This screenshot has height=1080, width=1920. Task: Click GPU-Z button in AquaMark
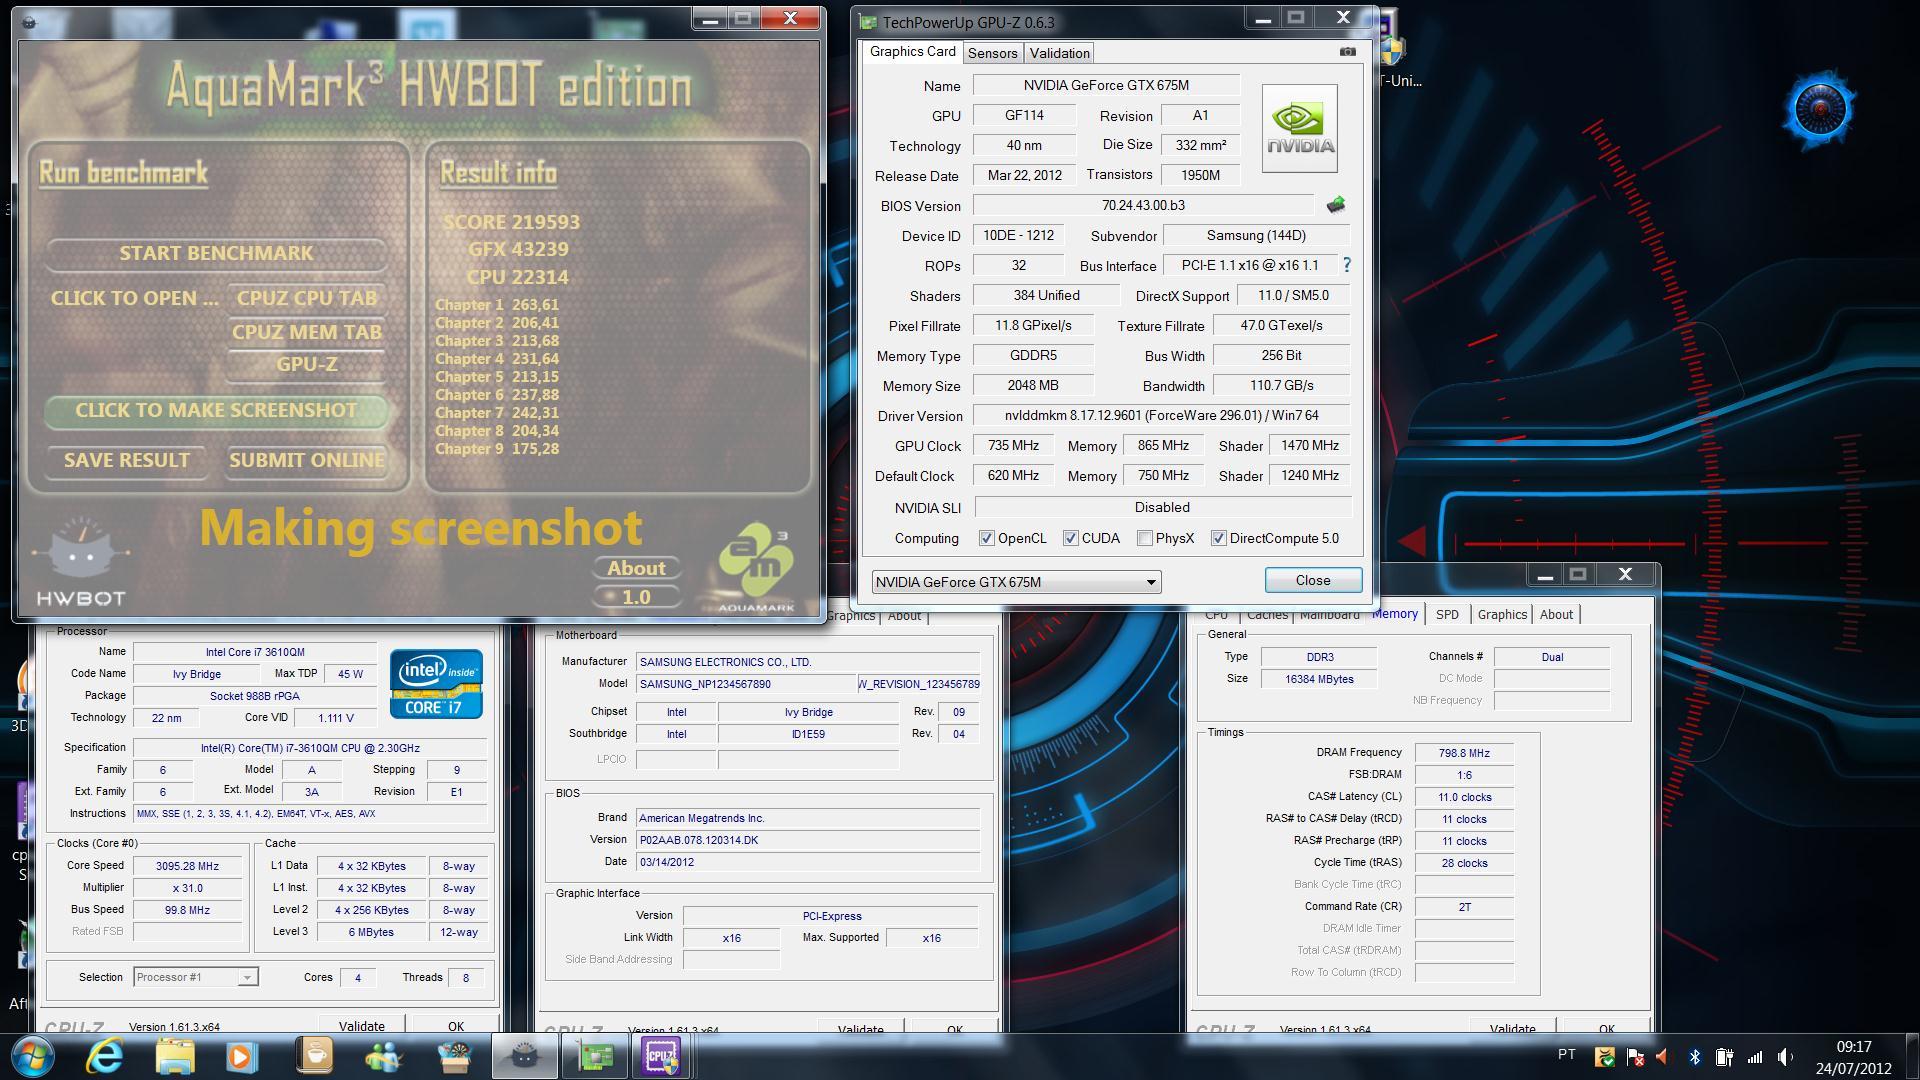306,364
